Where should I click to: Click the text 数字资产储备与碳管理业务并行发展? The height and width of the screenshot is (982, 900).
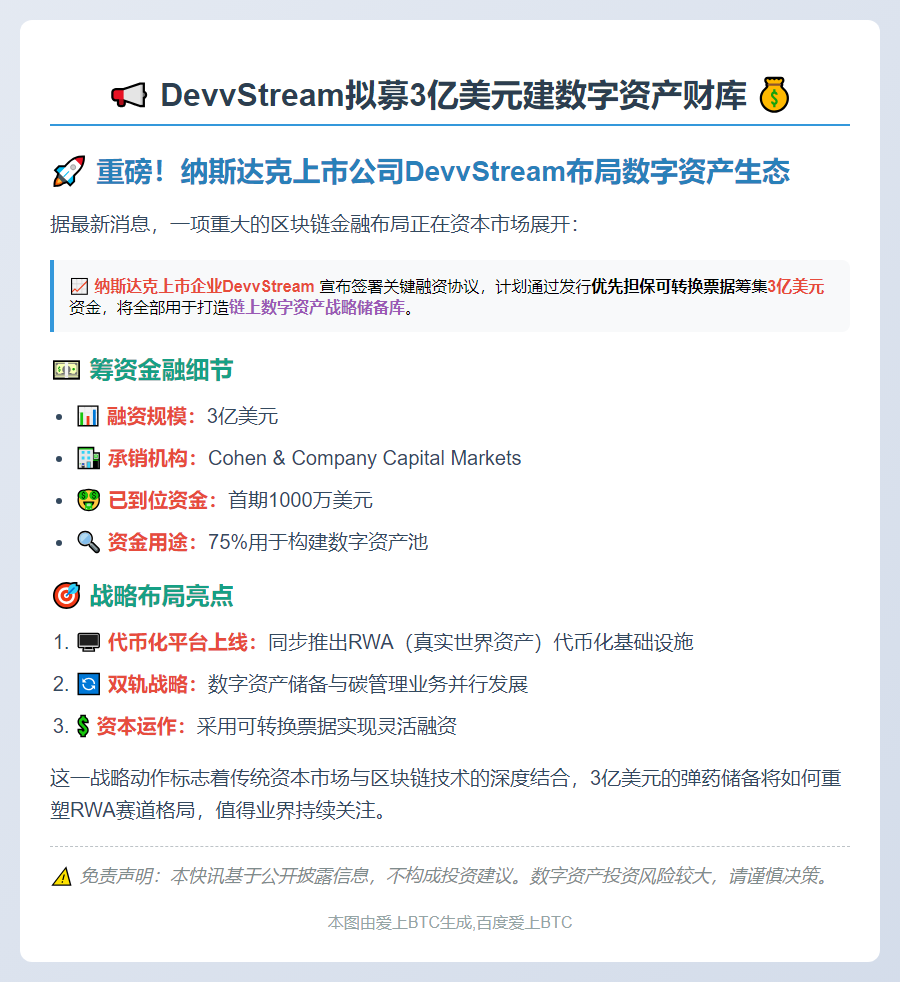coord(368,684)
